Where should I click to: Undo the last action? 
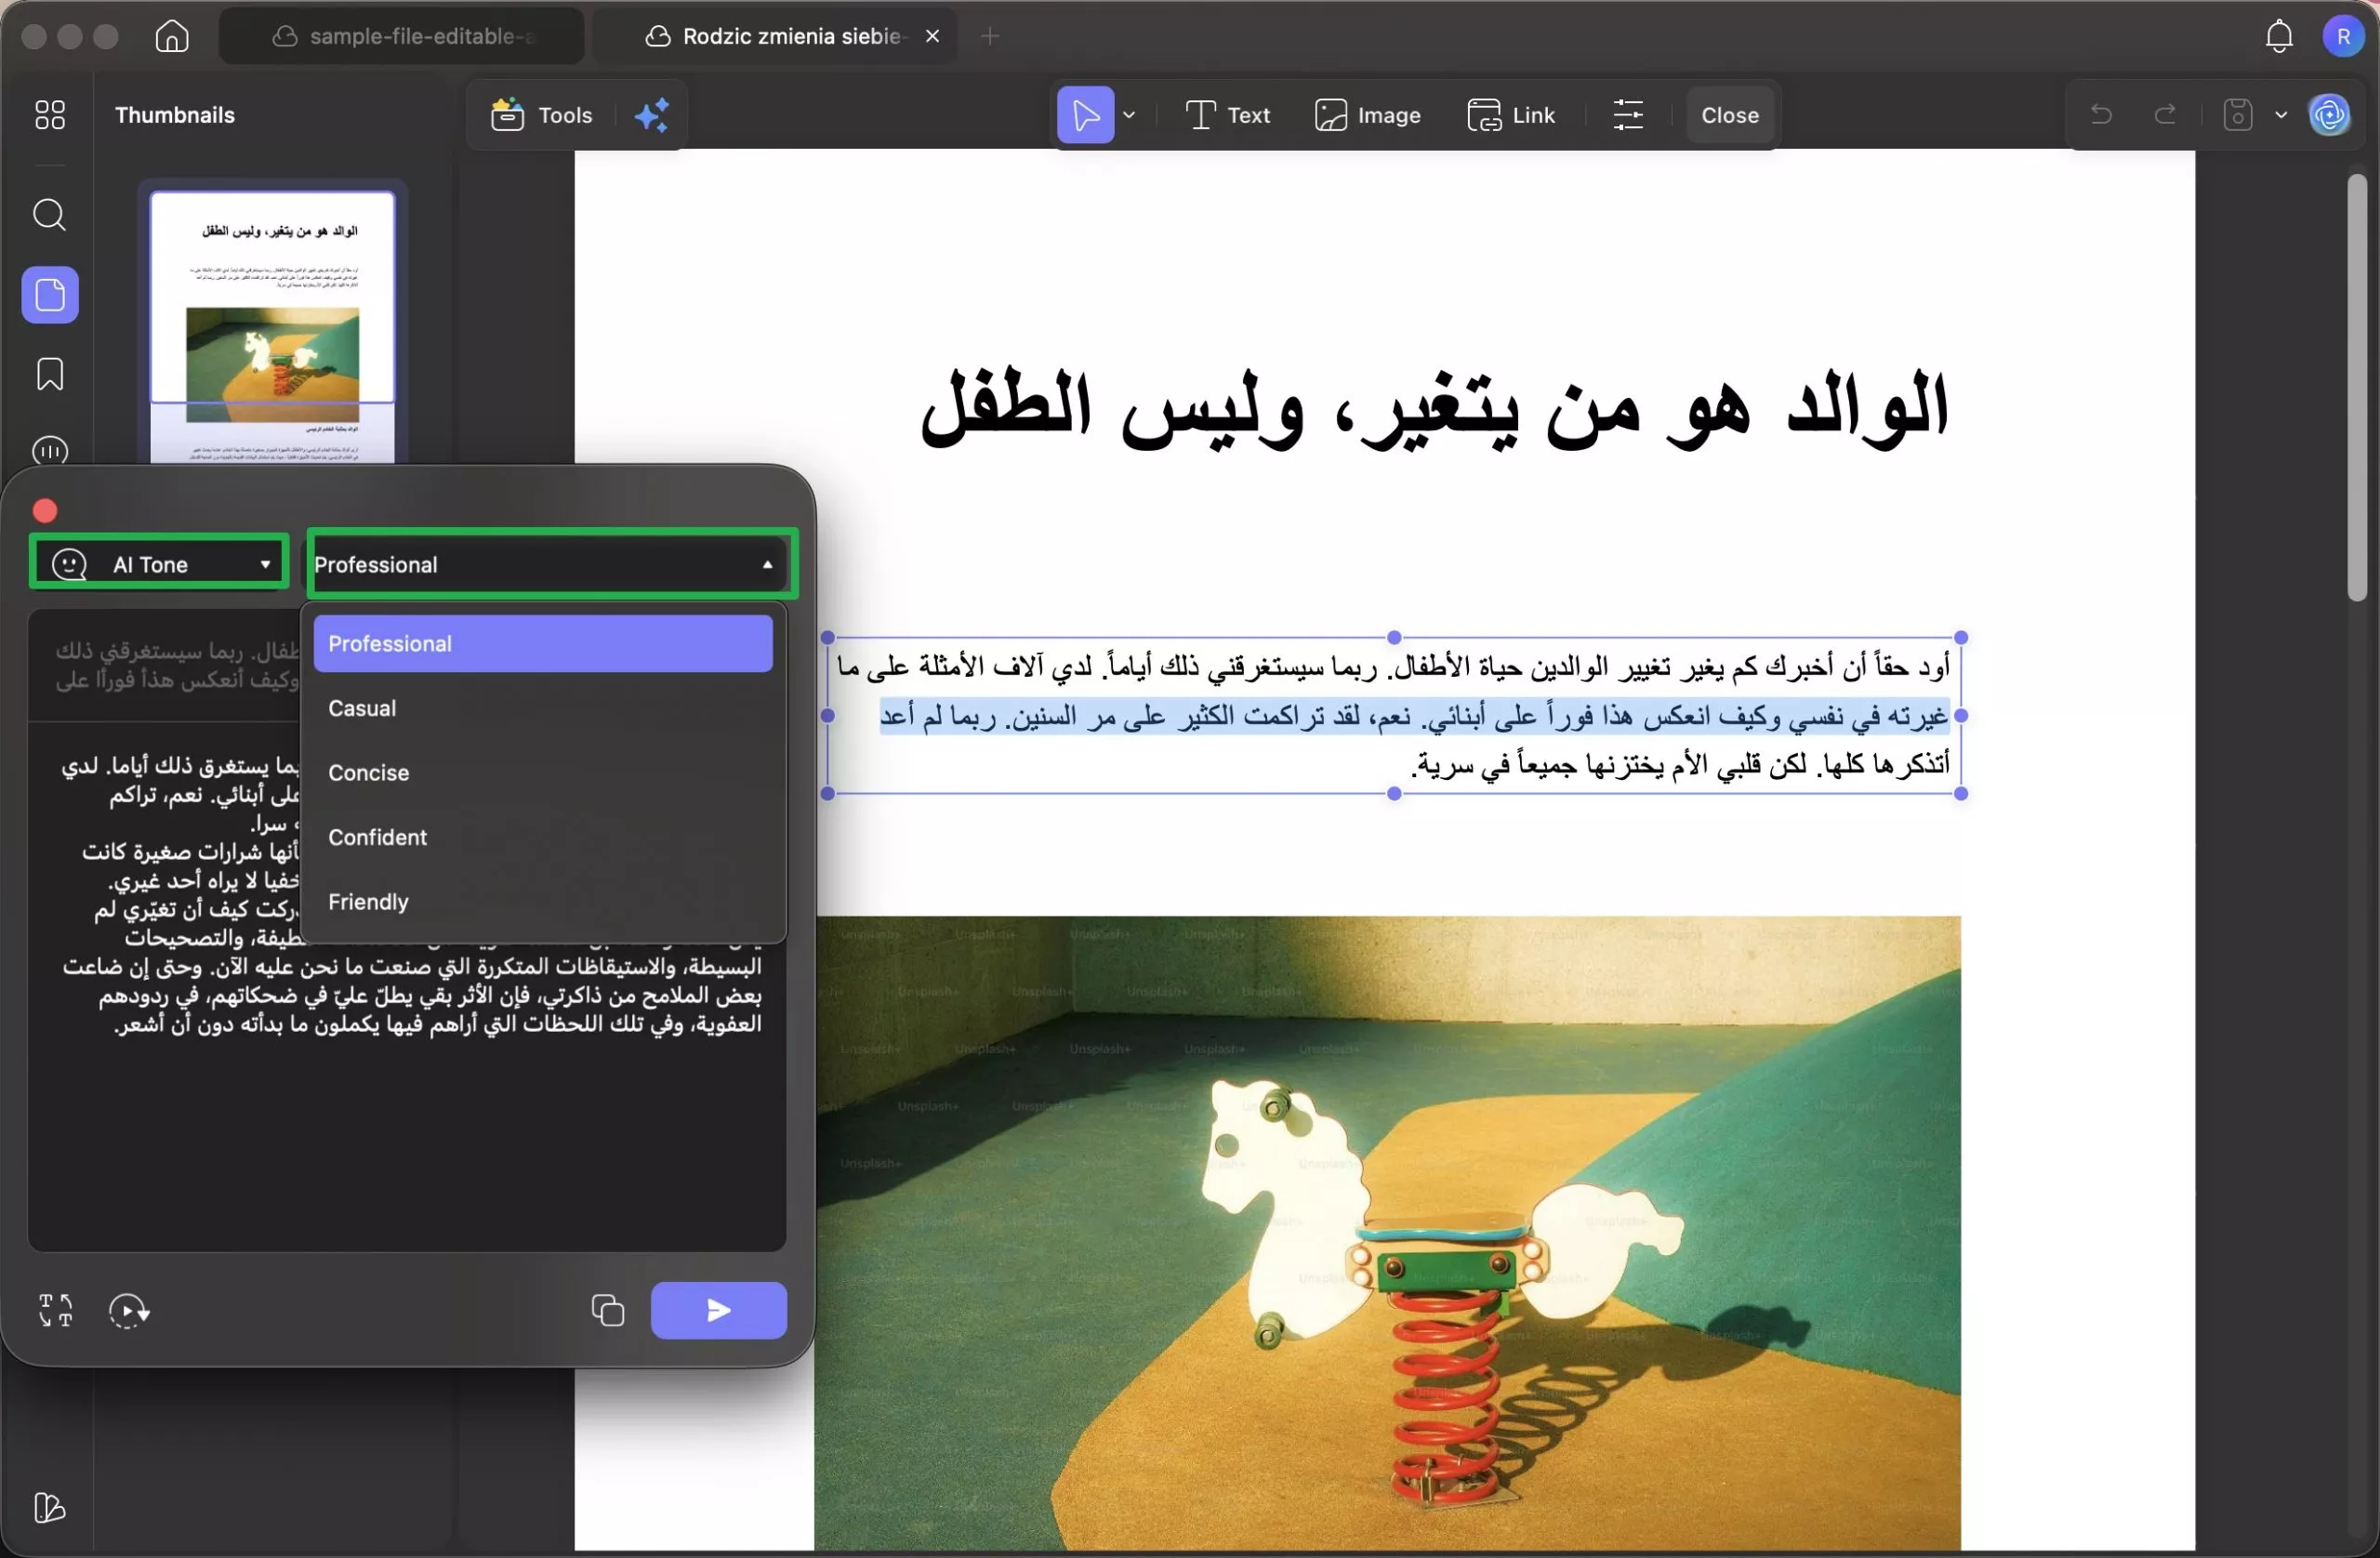[2100, 114]
